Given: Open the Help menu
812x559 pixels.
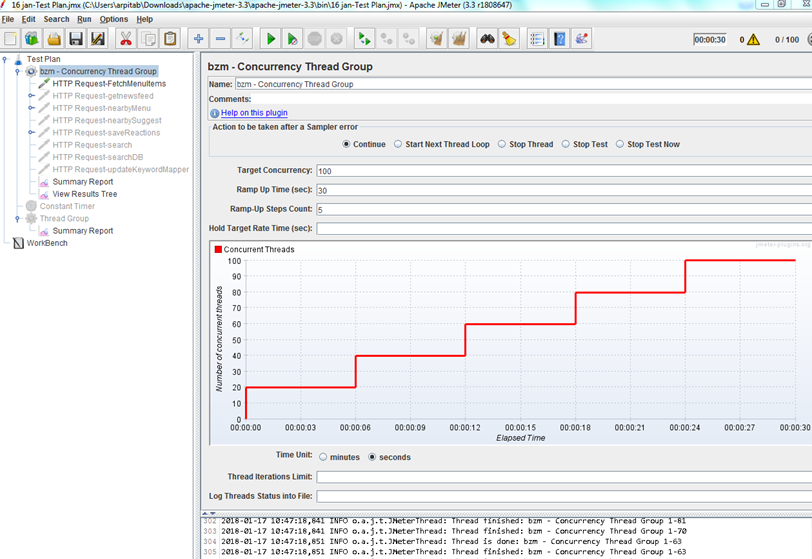Looking at the screenshot, I should point(144,19).
